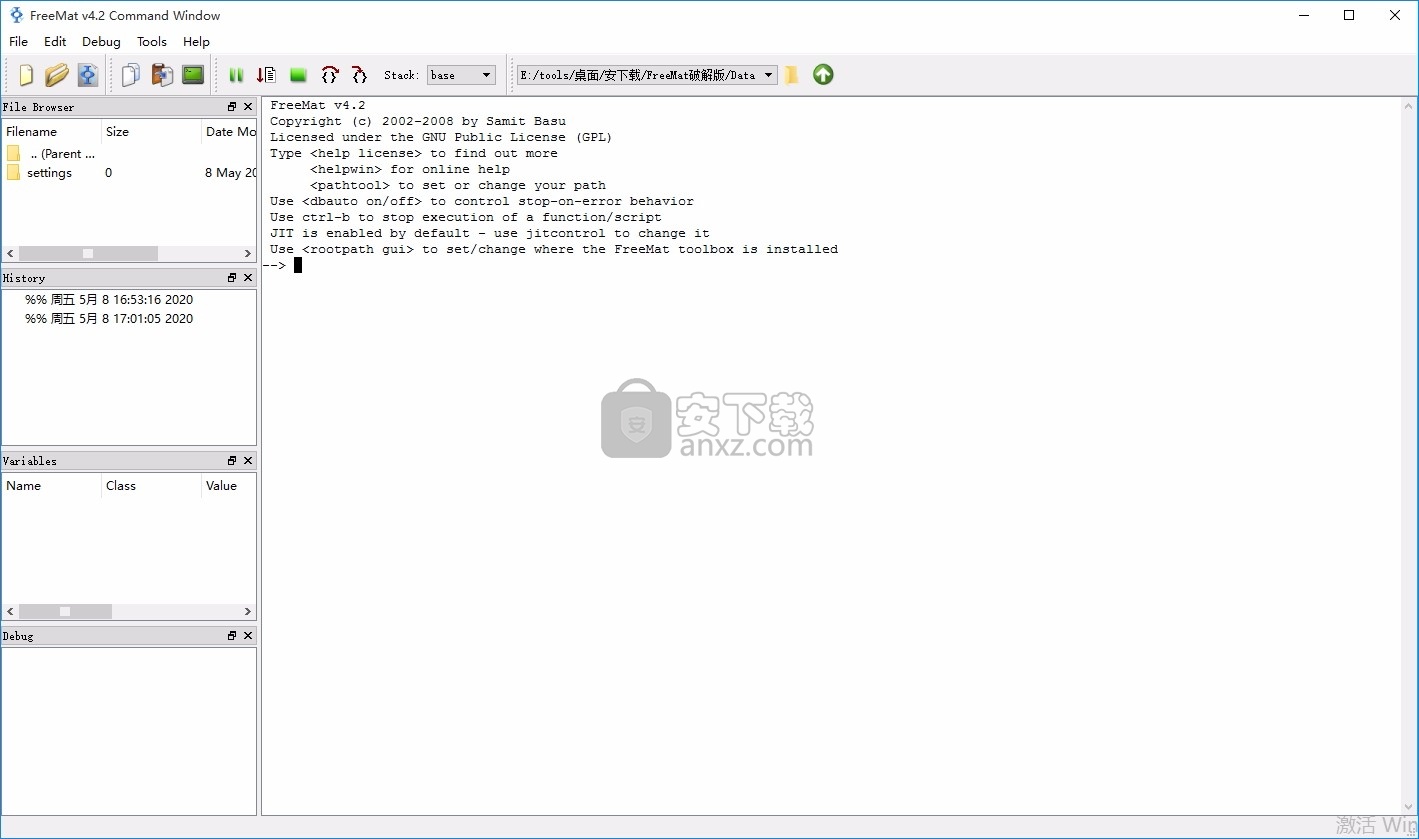Click the Copy toolbar icon

(131, 75)
